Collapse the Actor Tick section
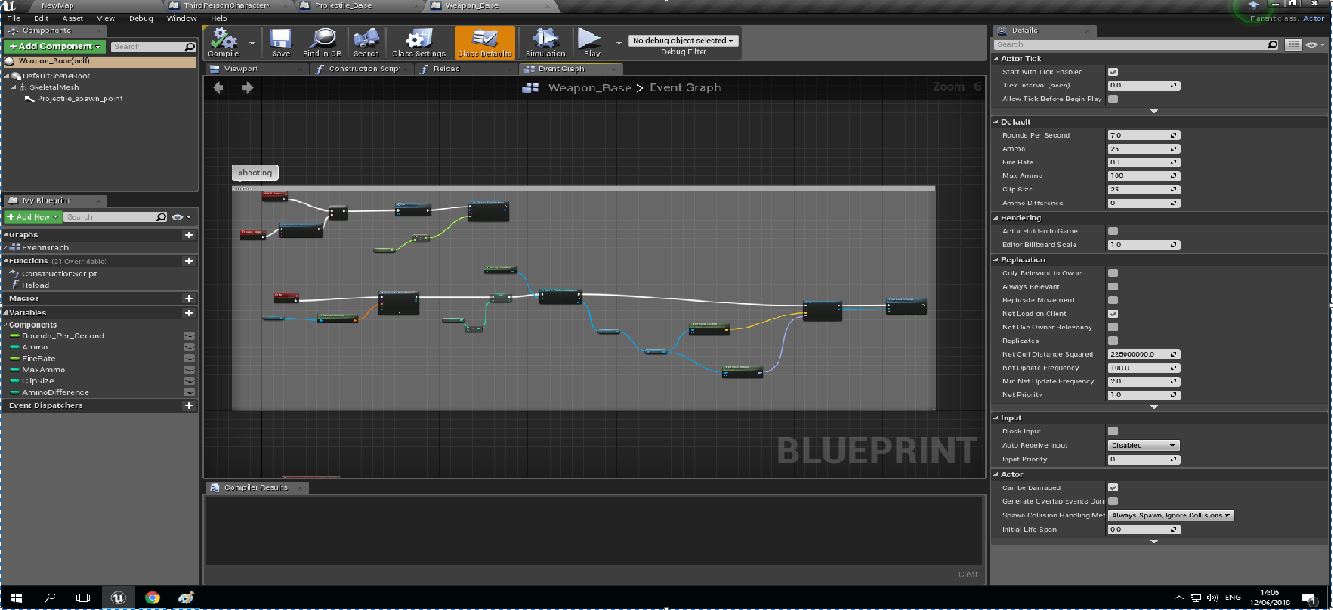Image resolution: width=1333 pixels, height=610 pixels. coord(997,59)
